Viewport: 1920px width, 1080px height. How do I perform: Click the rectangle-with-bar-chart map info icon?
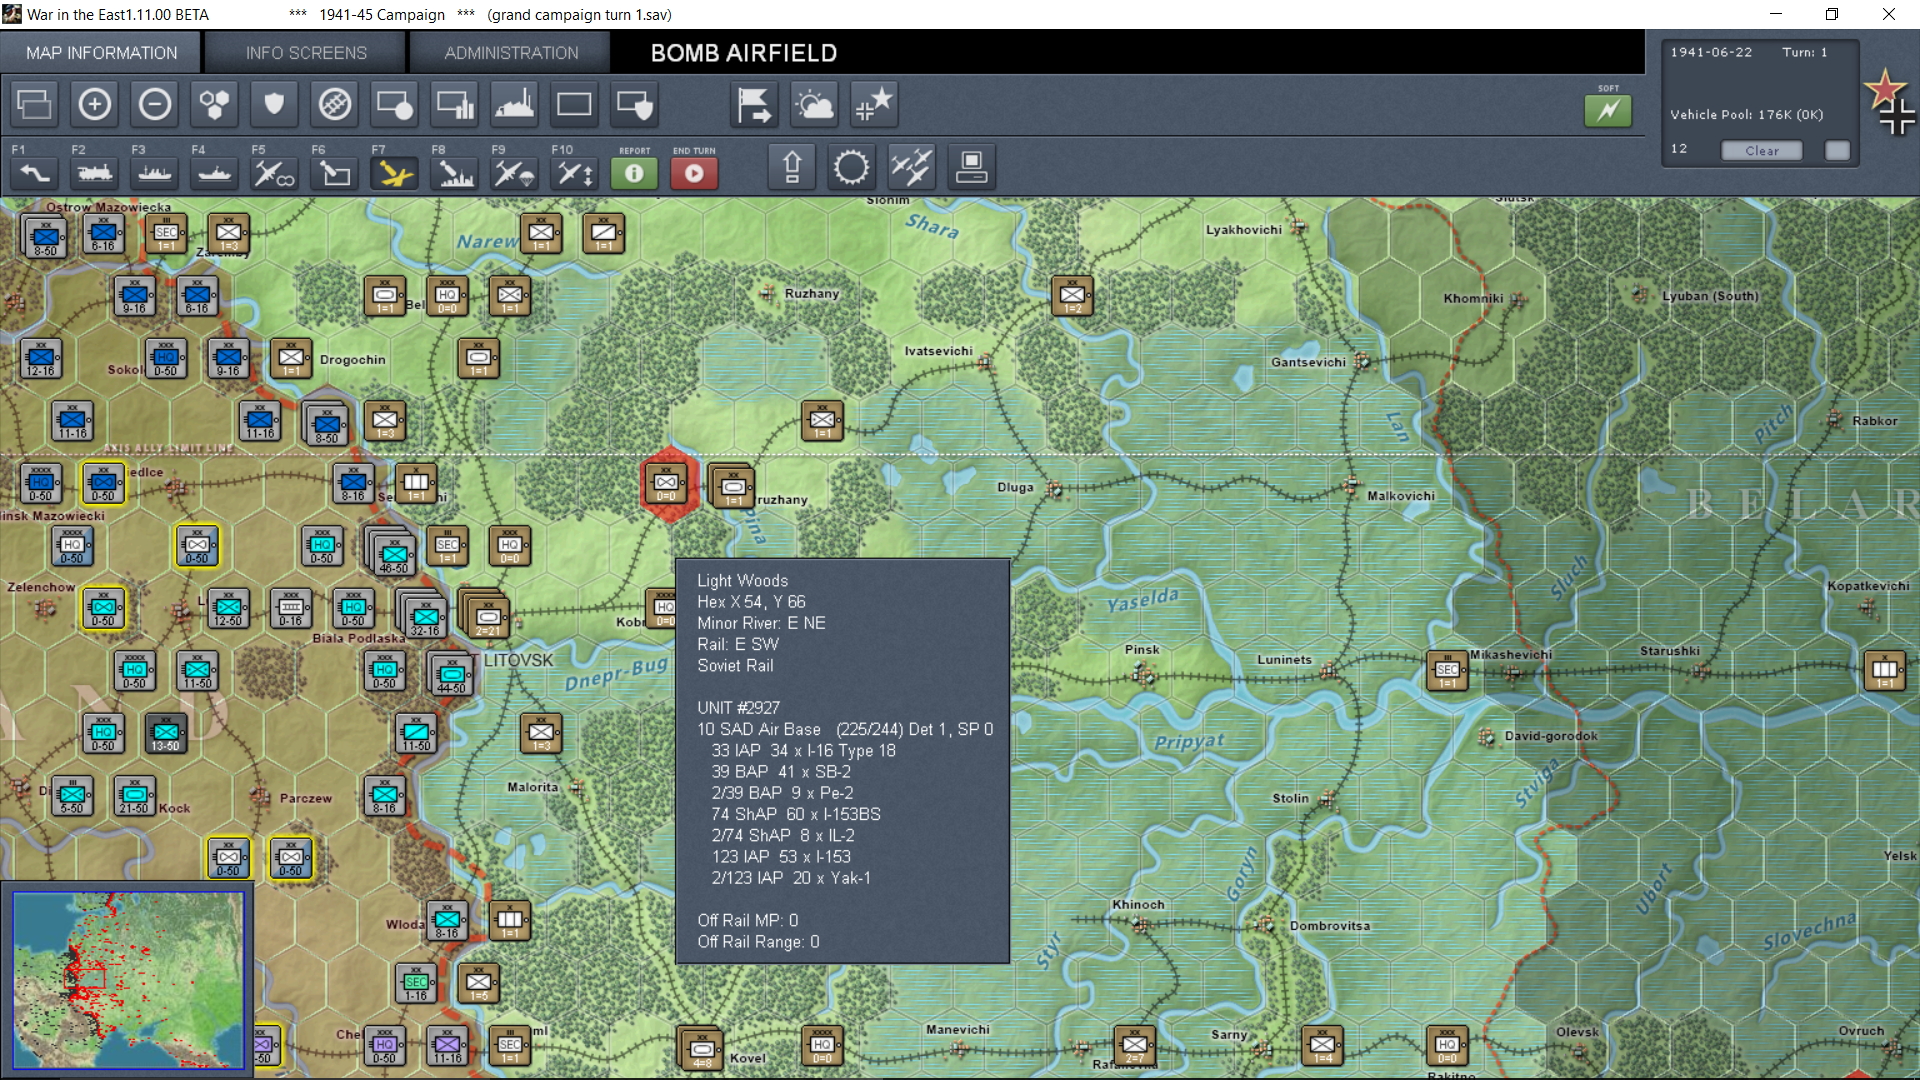[455, 104]
